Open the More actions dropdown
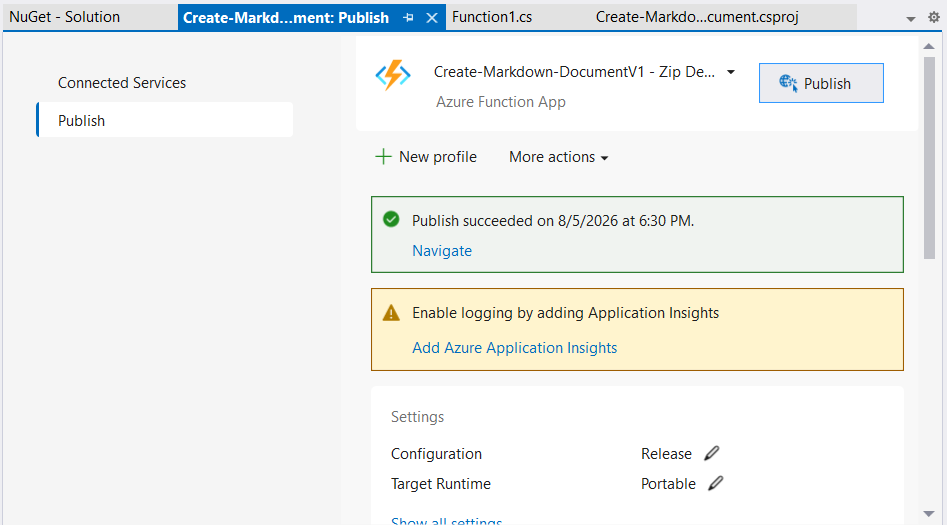The width and height of the screenshot is (947, 525). (558, 157)
